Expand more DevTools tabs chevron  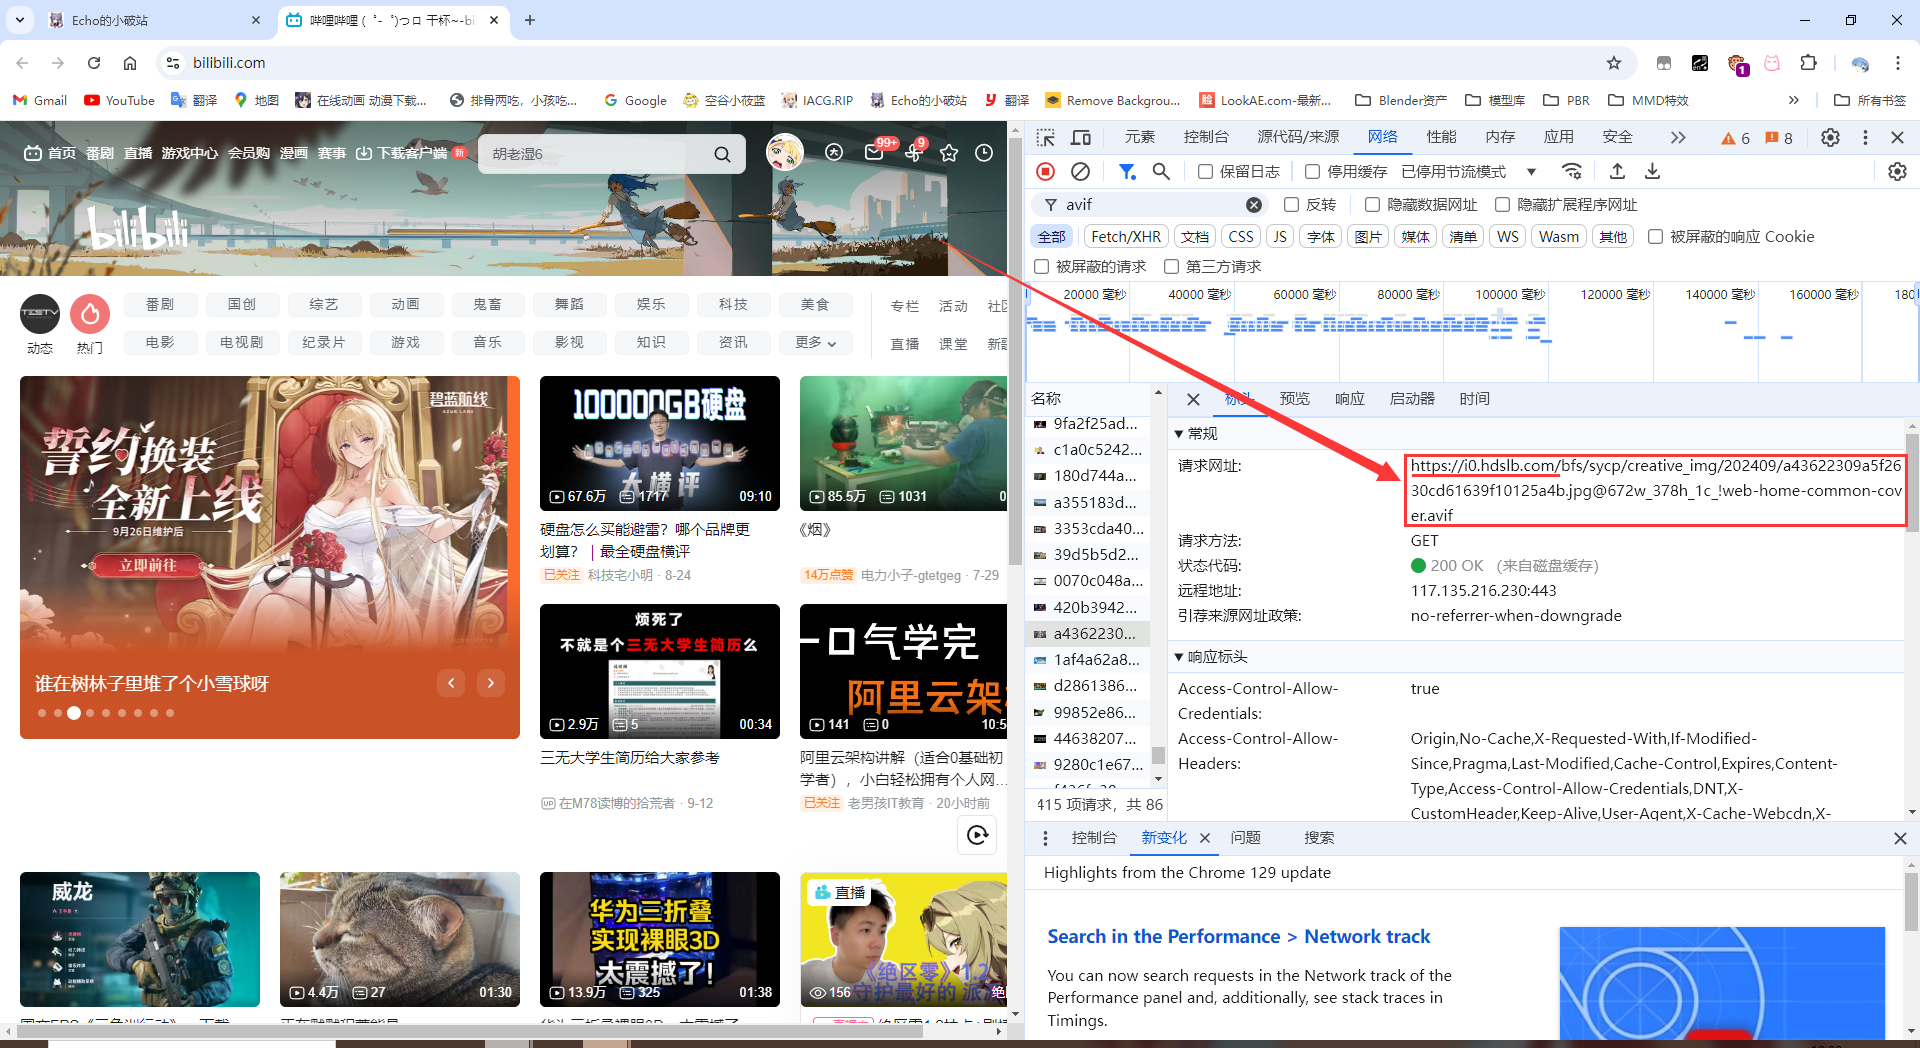[x=1677, y=137]
